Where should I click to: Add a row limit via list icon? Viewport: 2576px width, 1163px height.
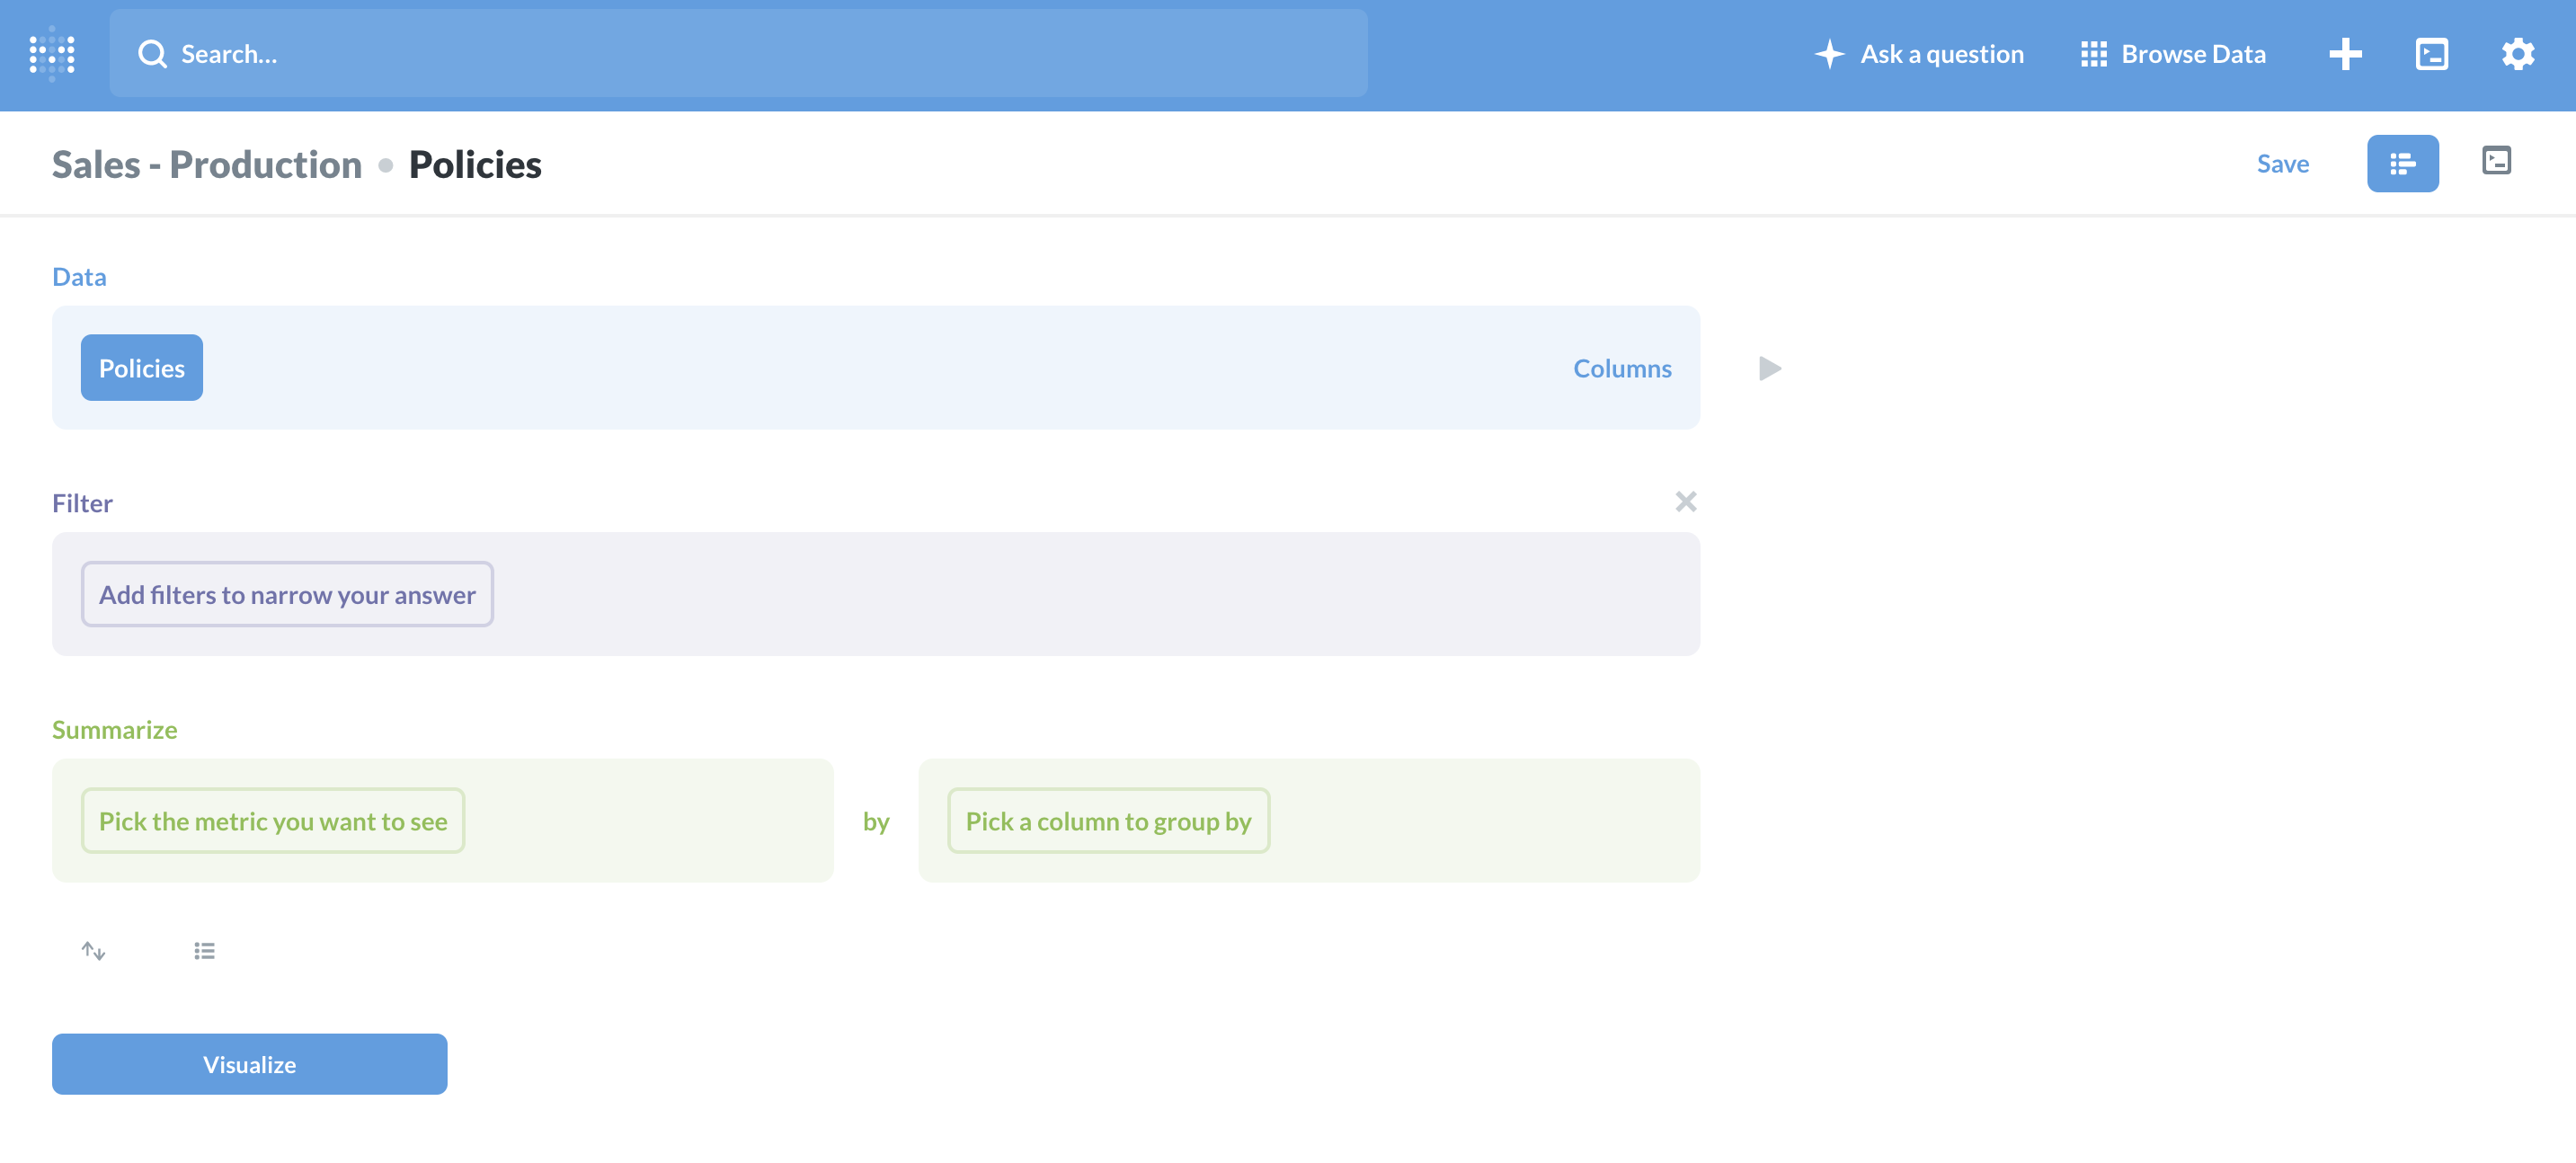[204, 951]
